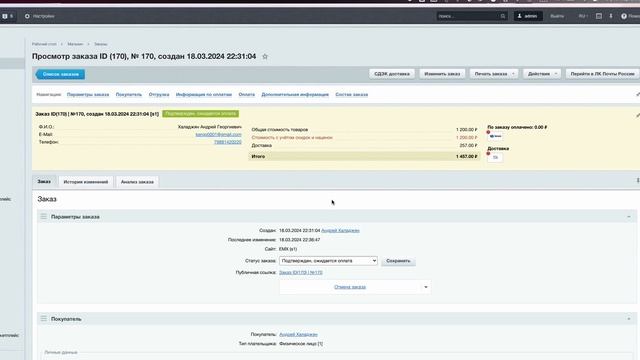640x360 pixels.
Task: Click the Изменить заказ button
Action: [x=442, y=74]
